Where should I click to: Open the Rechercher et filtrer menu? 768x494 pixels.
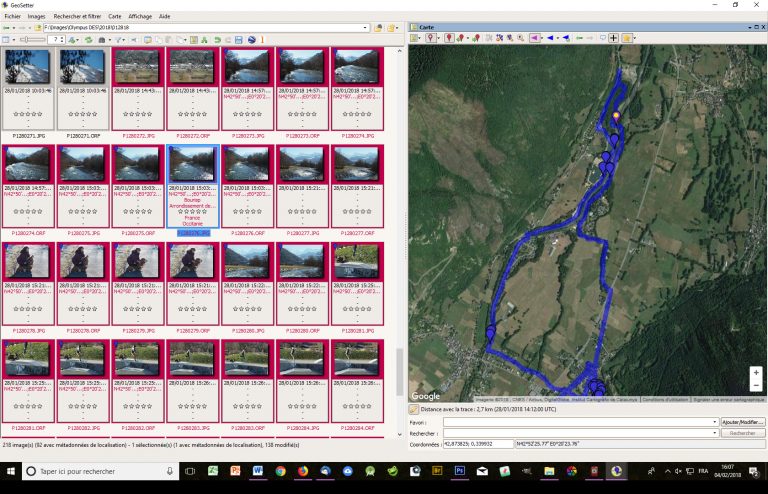(x=78, y=17)
